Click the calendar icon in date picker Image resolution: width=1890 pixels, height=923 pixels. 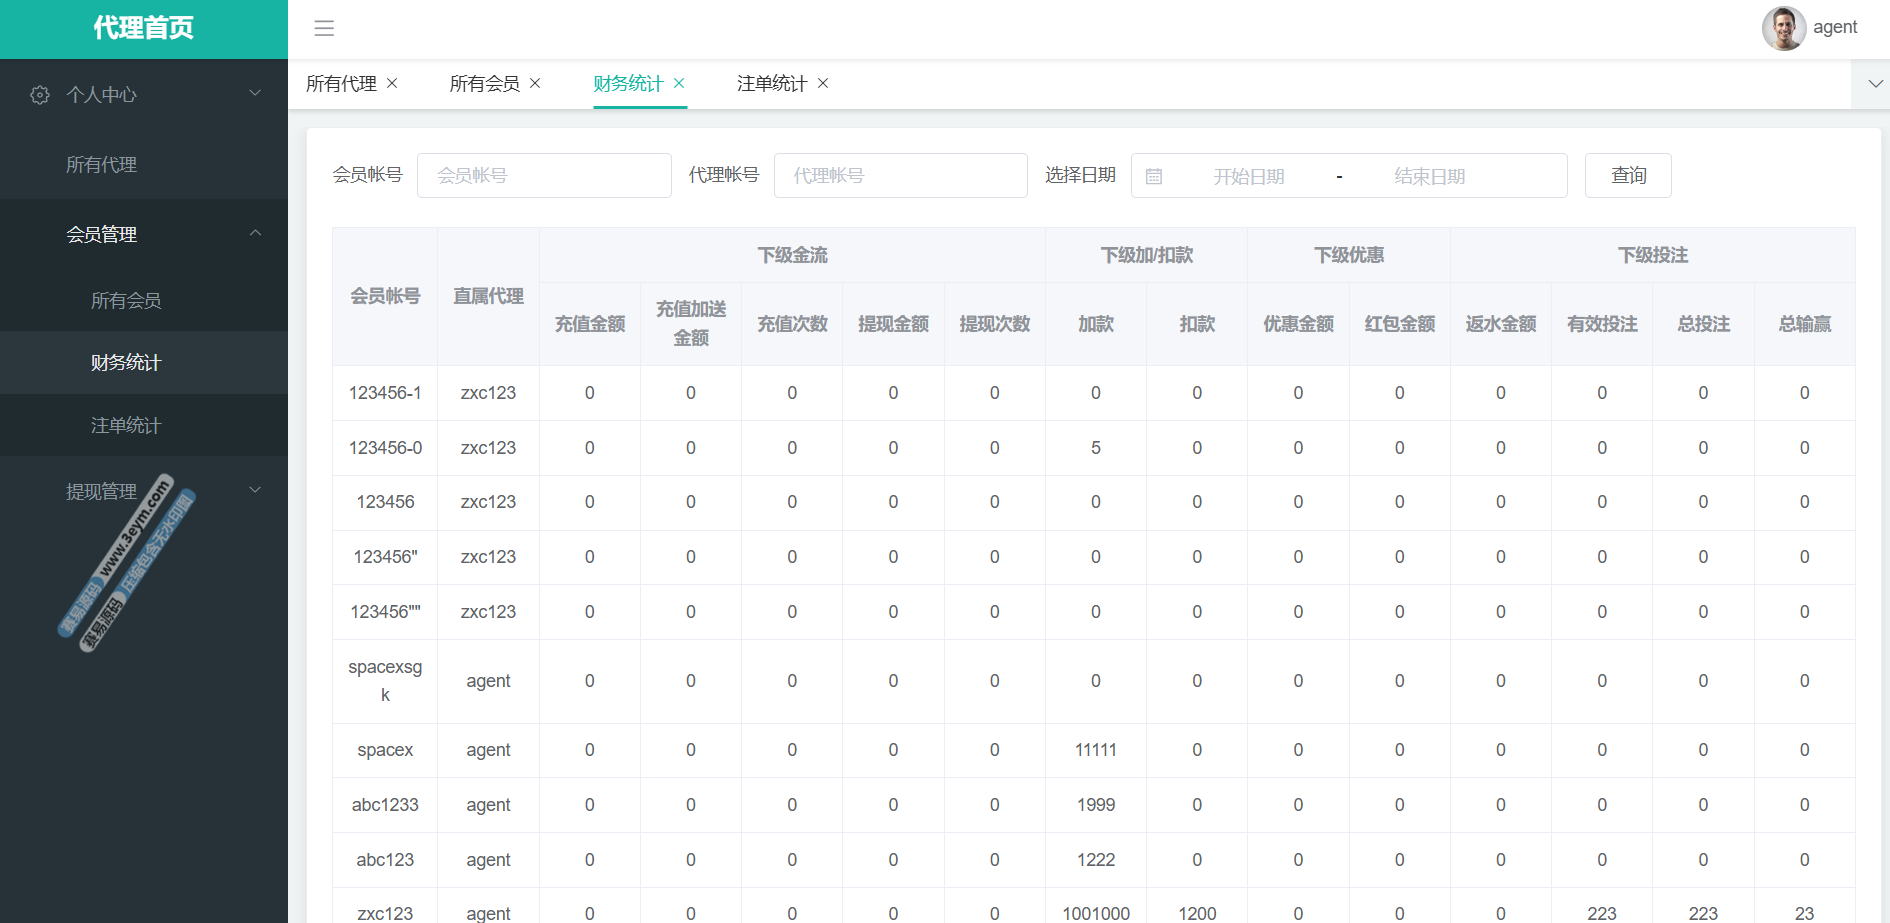1154,176
